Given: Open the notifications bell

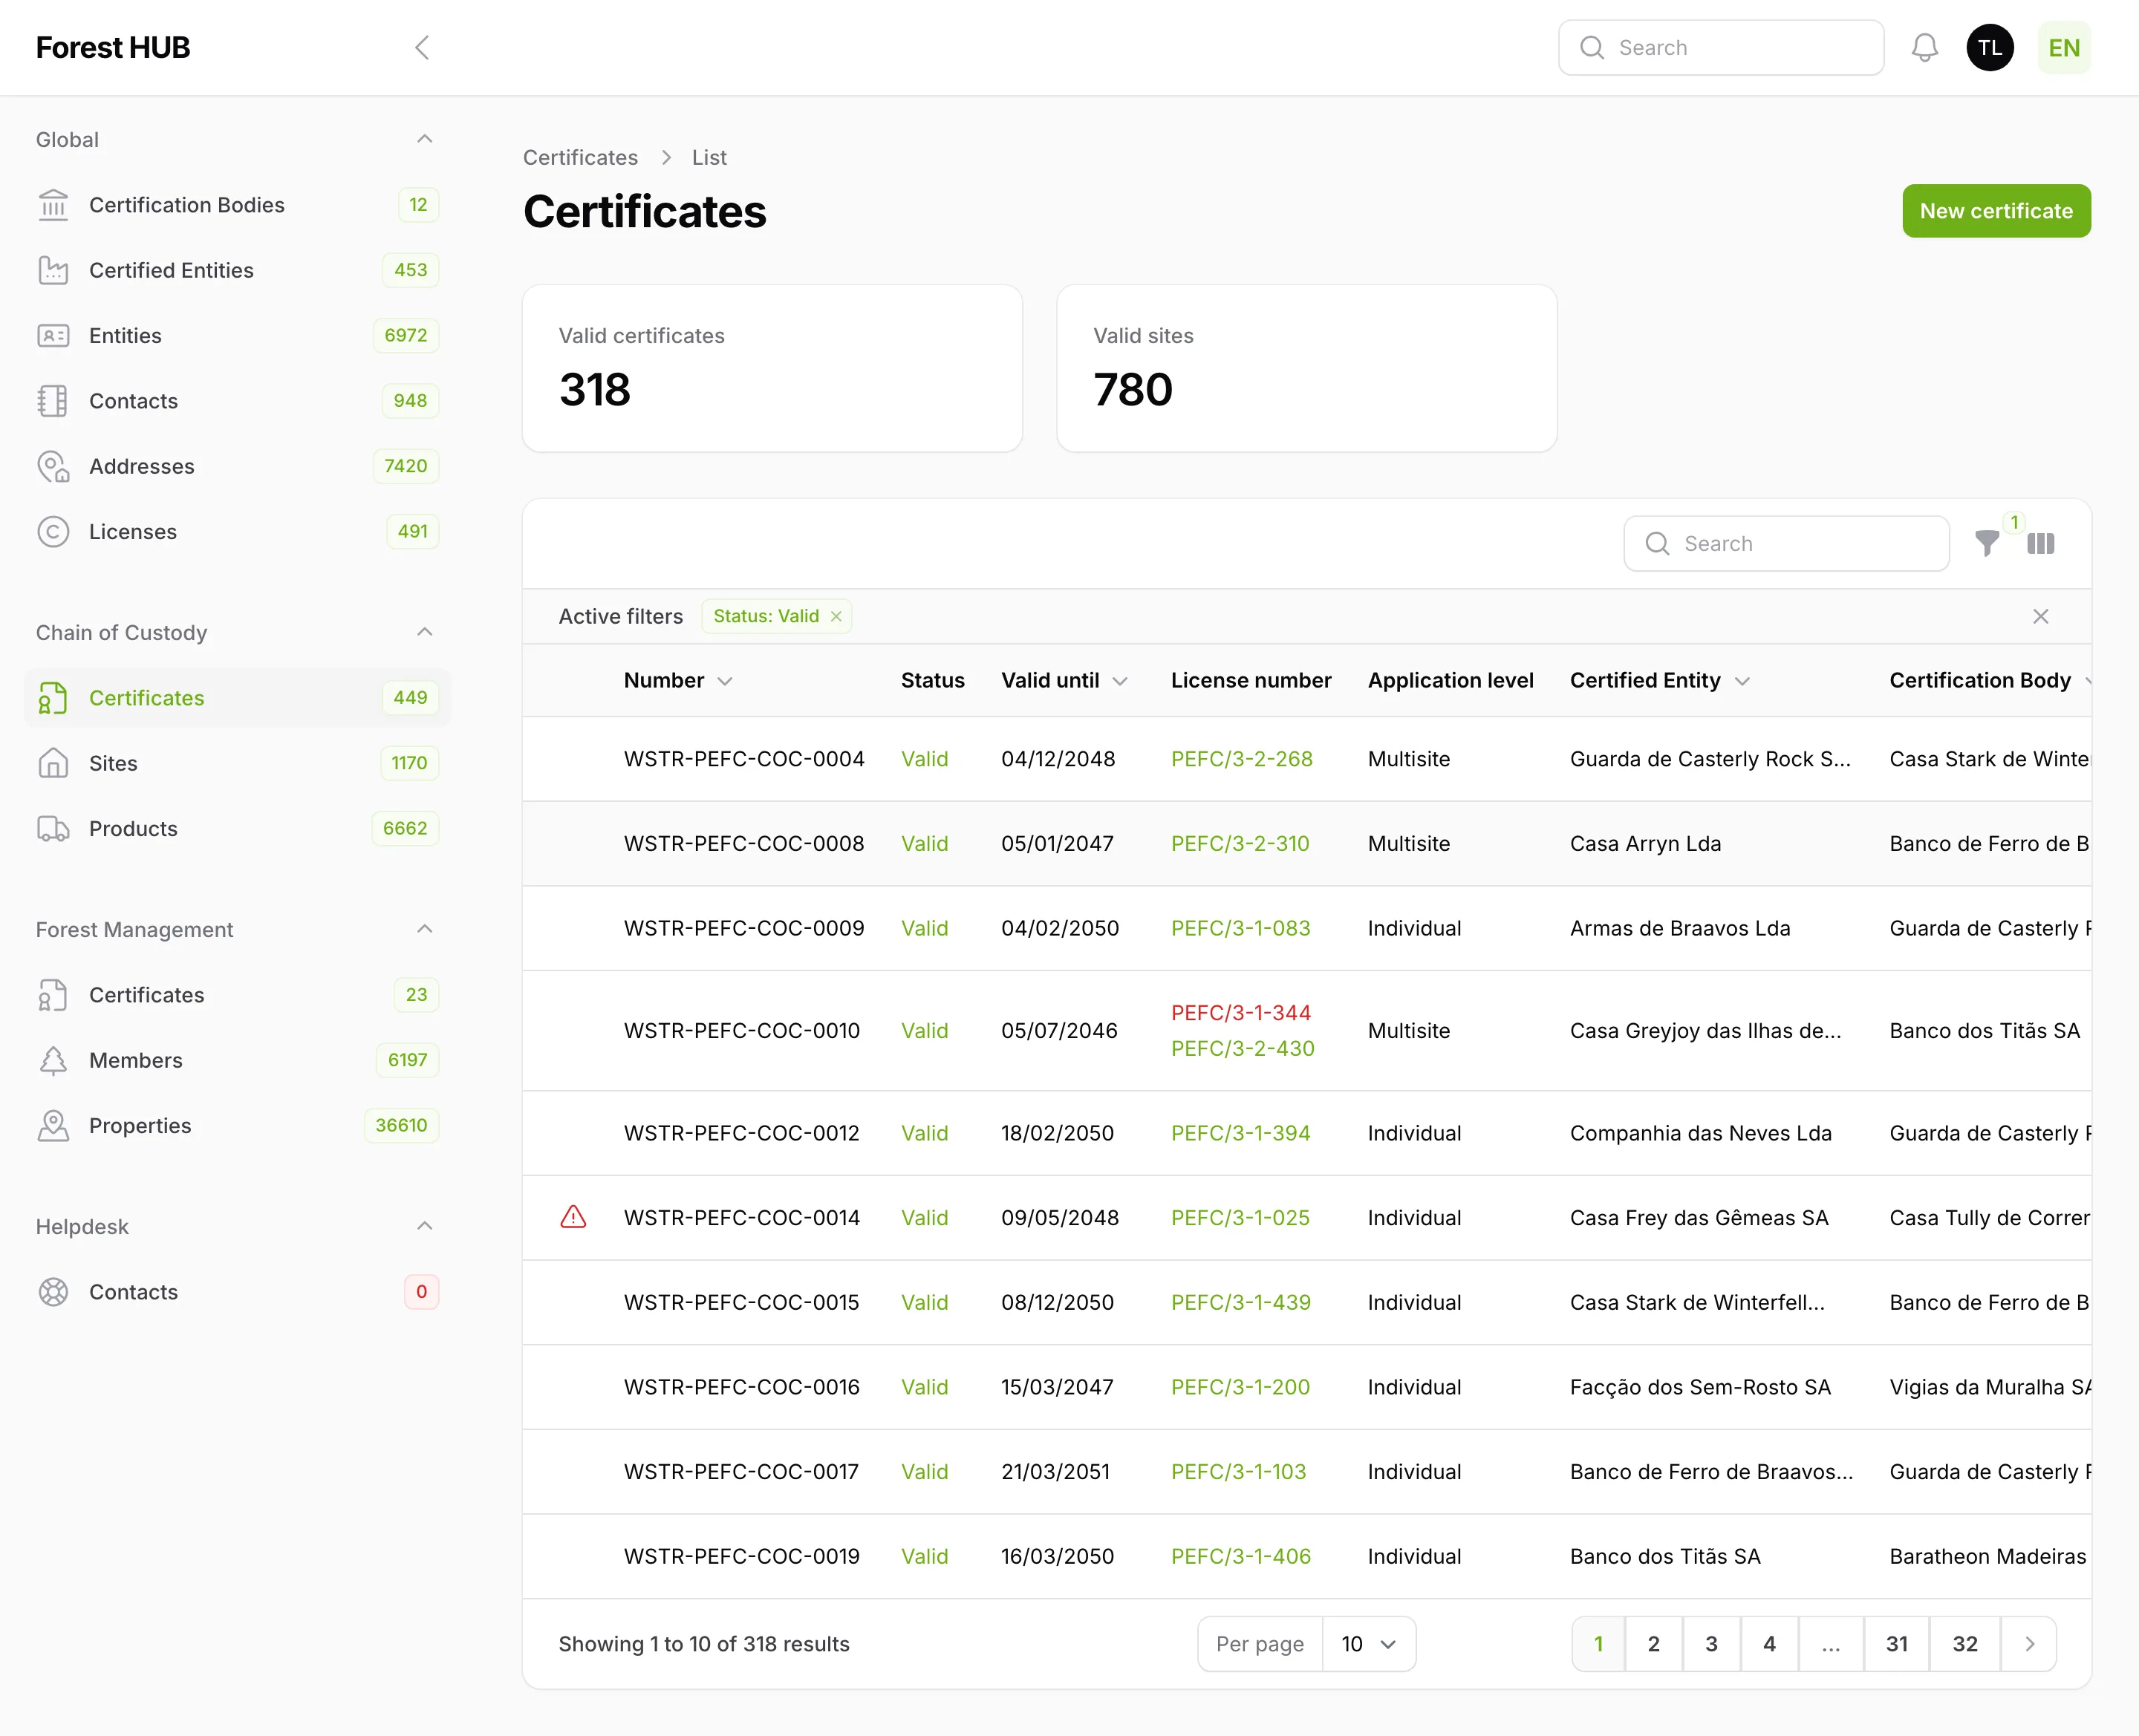Looking at the screenshot, I should click(1925, 47).
